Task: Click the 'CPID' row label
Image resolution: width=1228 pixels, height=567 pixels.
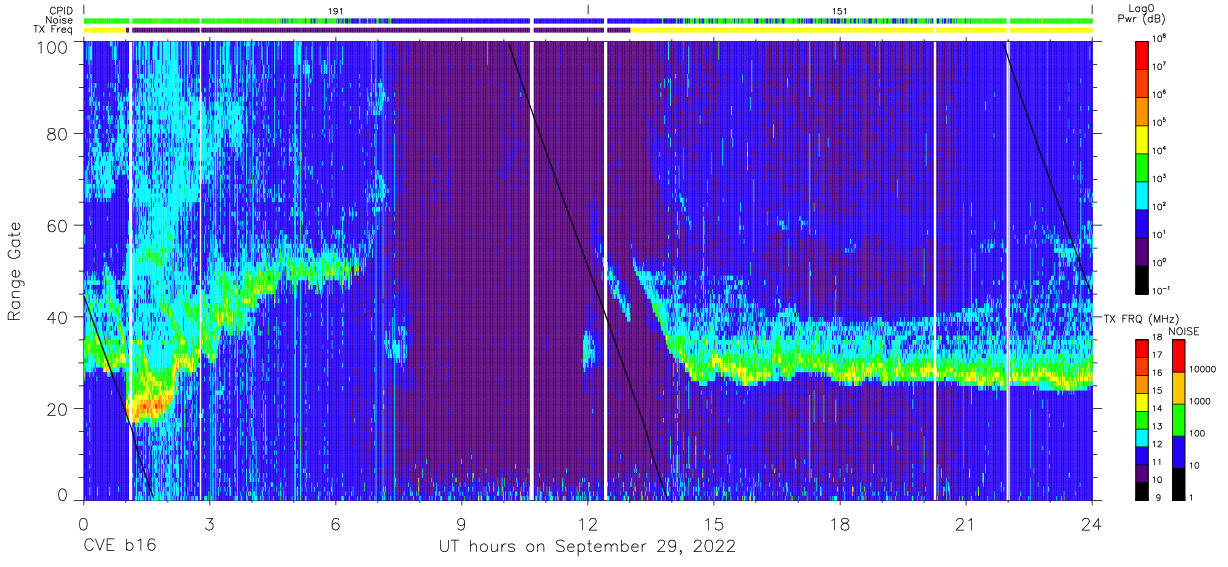Action: pos(61,9)
